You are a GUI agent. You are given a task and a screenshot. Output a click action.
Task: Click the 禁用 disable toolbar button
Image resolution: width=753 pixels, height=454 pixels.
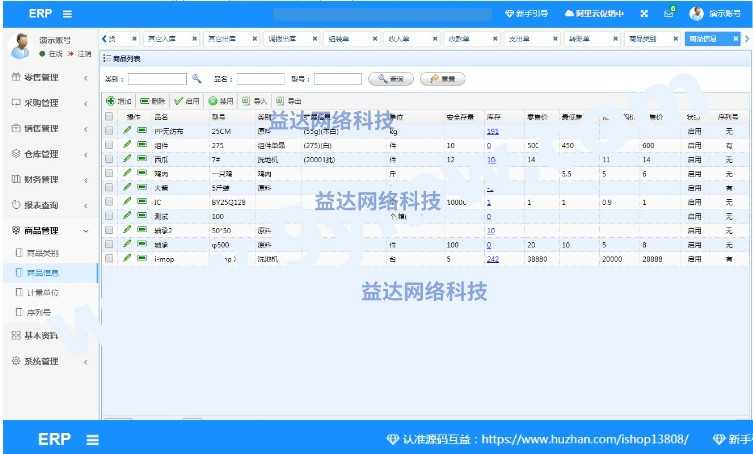coord(221,101)
